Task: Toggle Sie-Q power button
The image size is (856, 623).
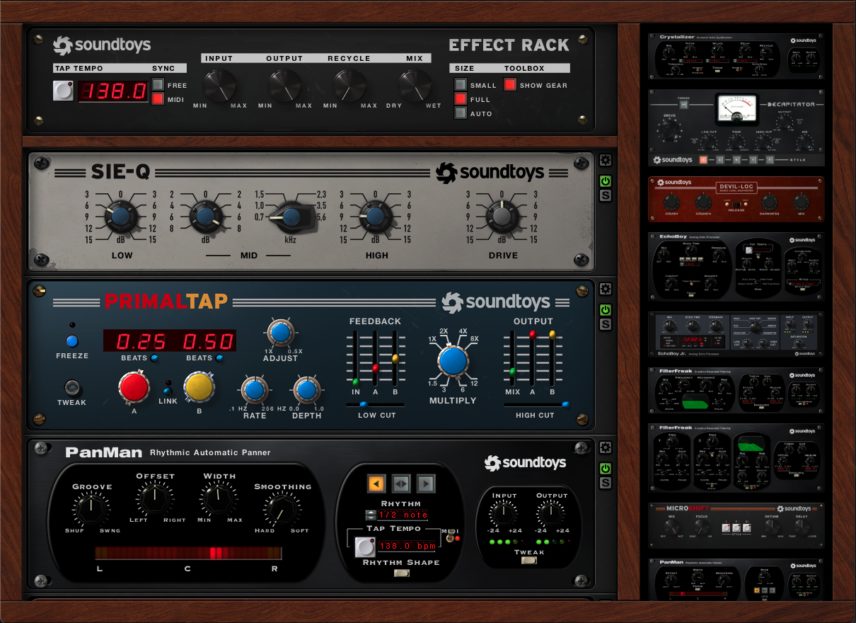Action: 605,181
